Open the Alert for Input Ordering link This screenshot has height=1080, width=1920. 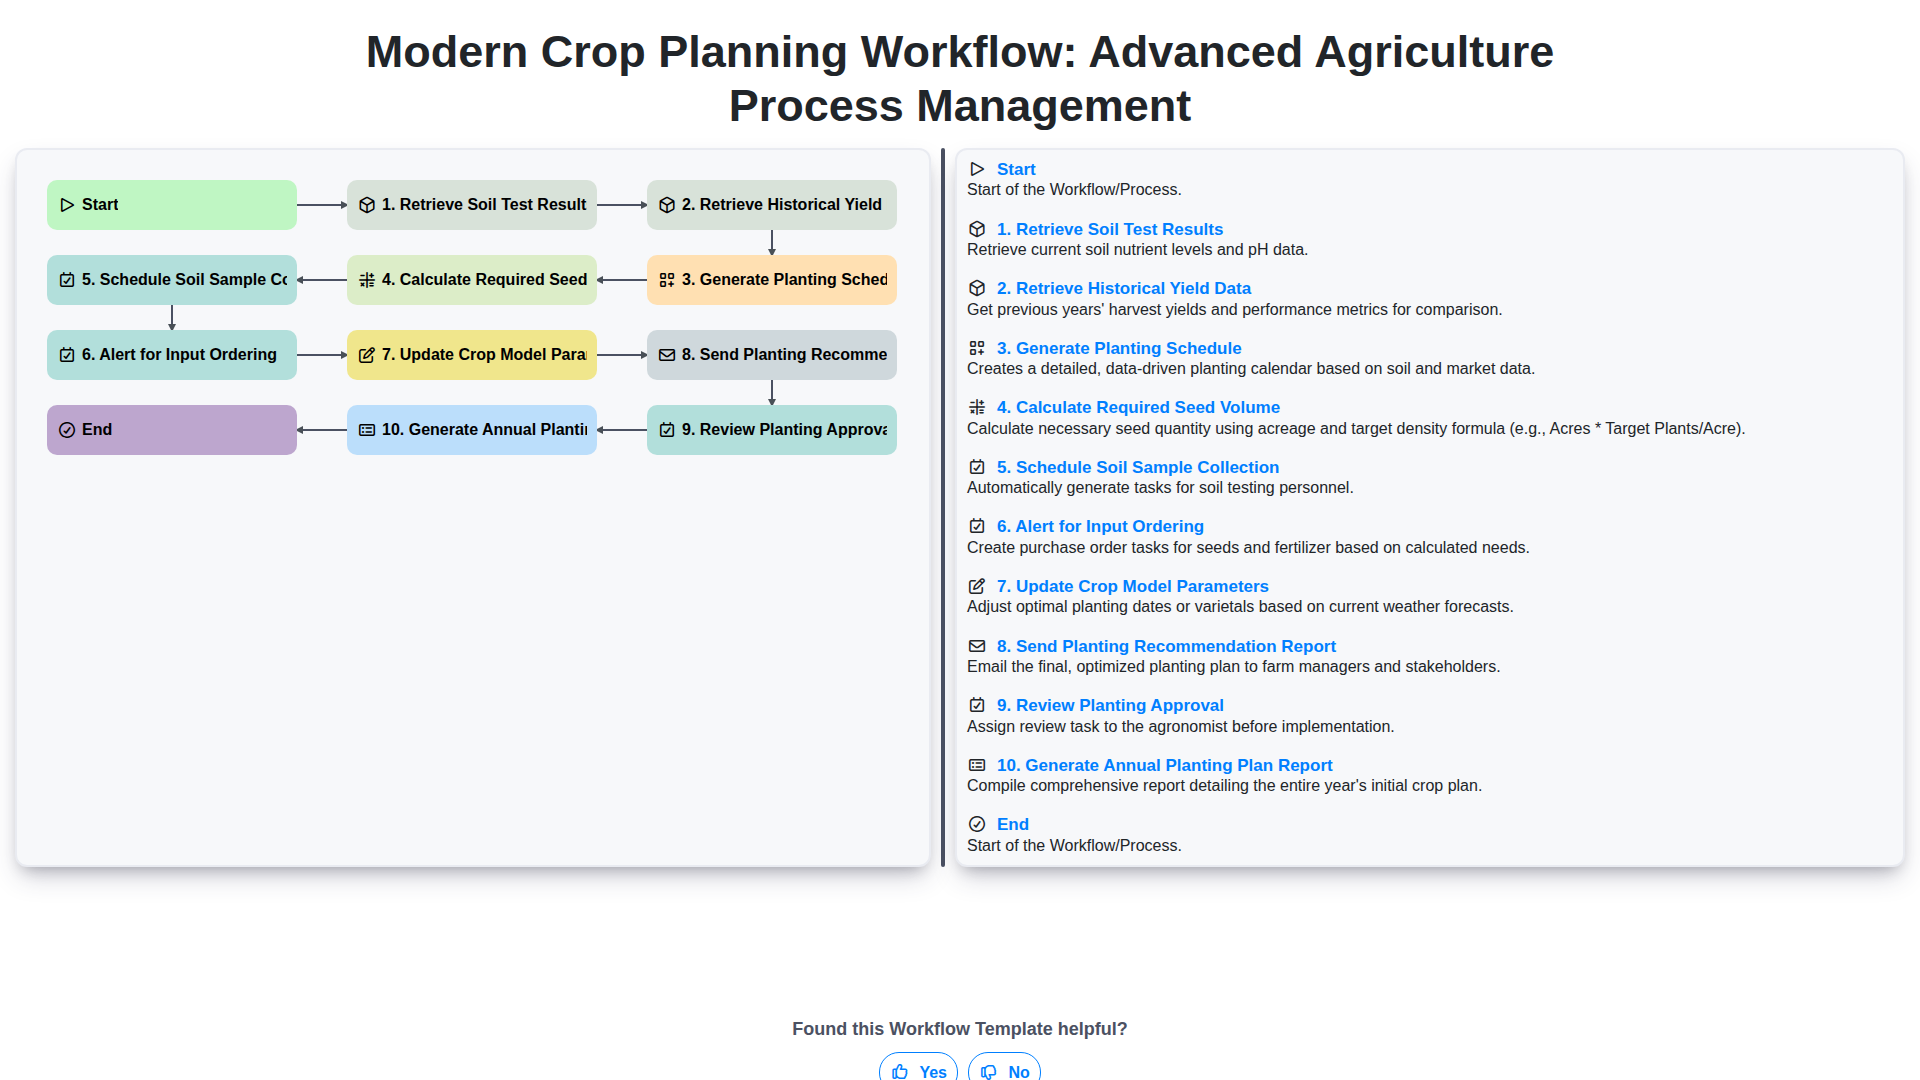coord(1100,527)
